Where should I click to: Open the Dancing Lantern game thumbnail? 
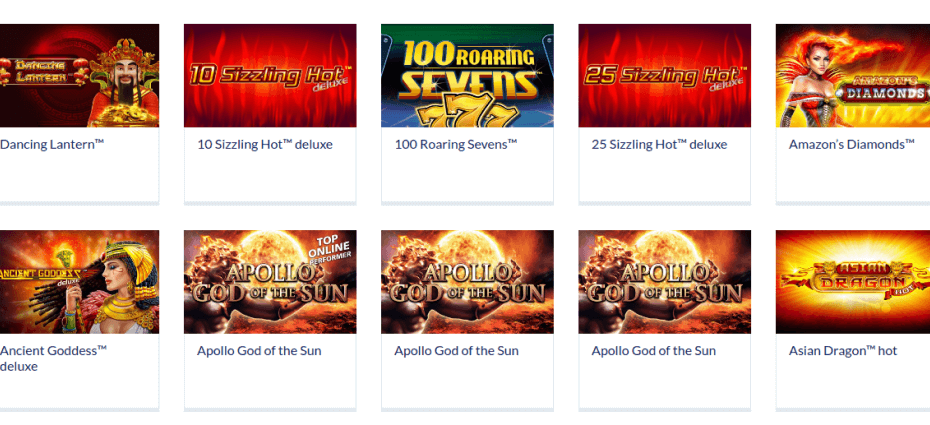pos(79,75)
